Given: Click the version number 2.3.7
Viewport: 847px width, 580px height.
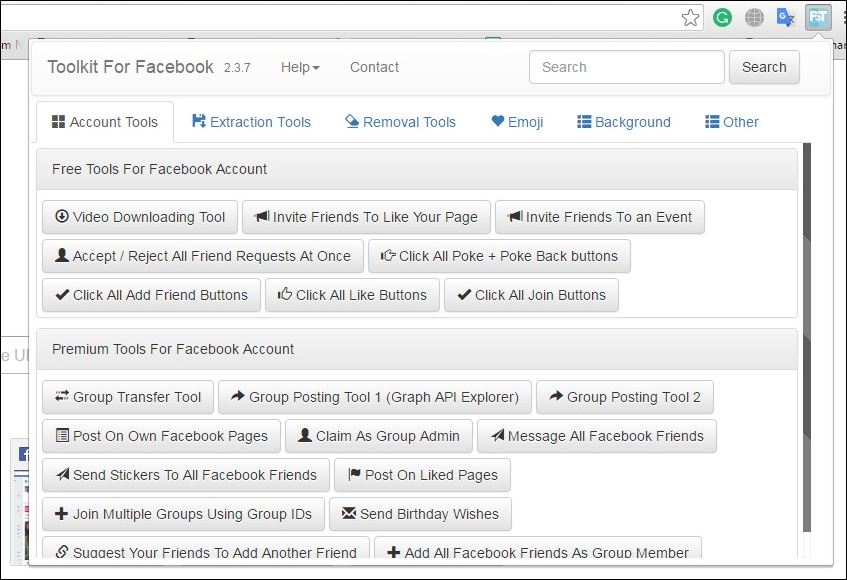Looking at the screenshot, I should click(x=237, y=68).
